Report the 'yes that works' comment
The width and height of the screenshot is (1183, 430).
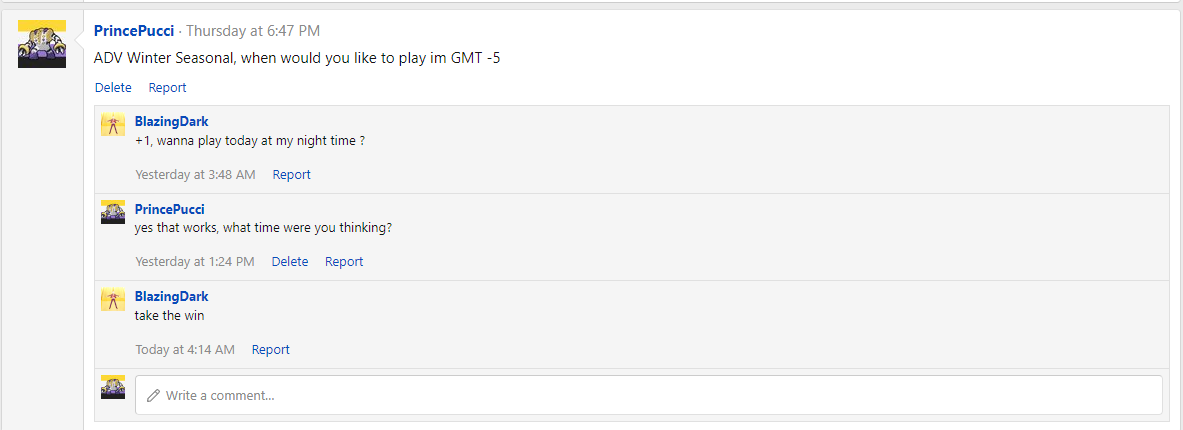point(344,262)
